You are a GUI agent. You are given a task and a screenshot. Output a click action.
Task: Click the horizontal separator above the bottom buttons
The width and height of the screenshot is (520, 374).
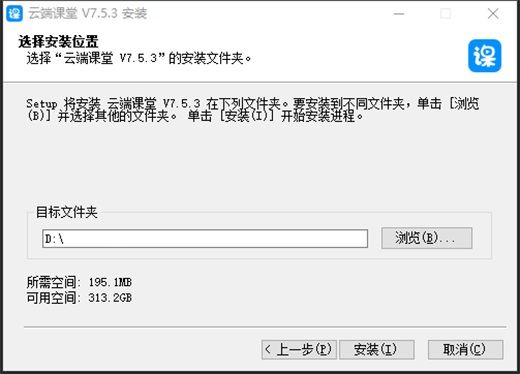[265, 327]
